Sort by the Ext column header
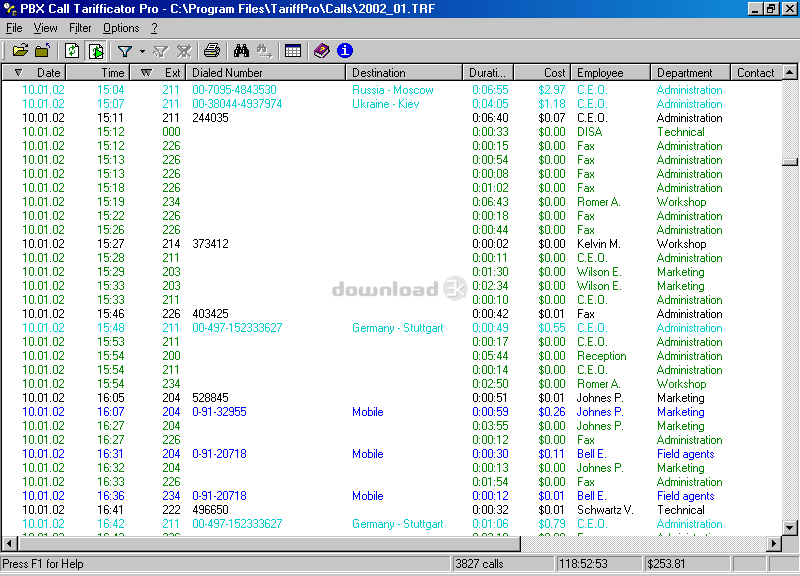The width and height of the screenshot is (800, 576). (158, 72)
